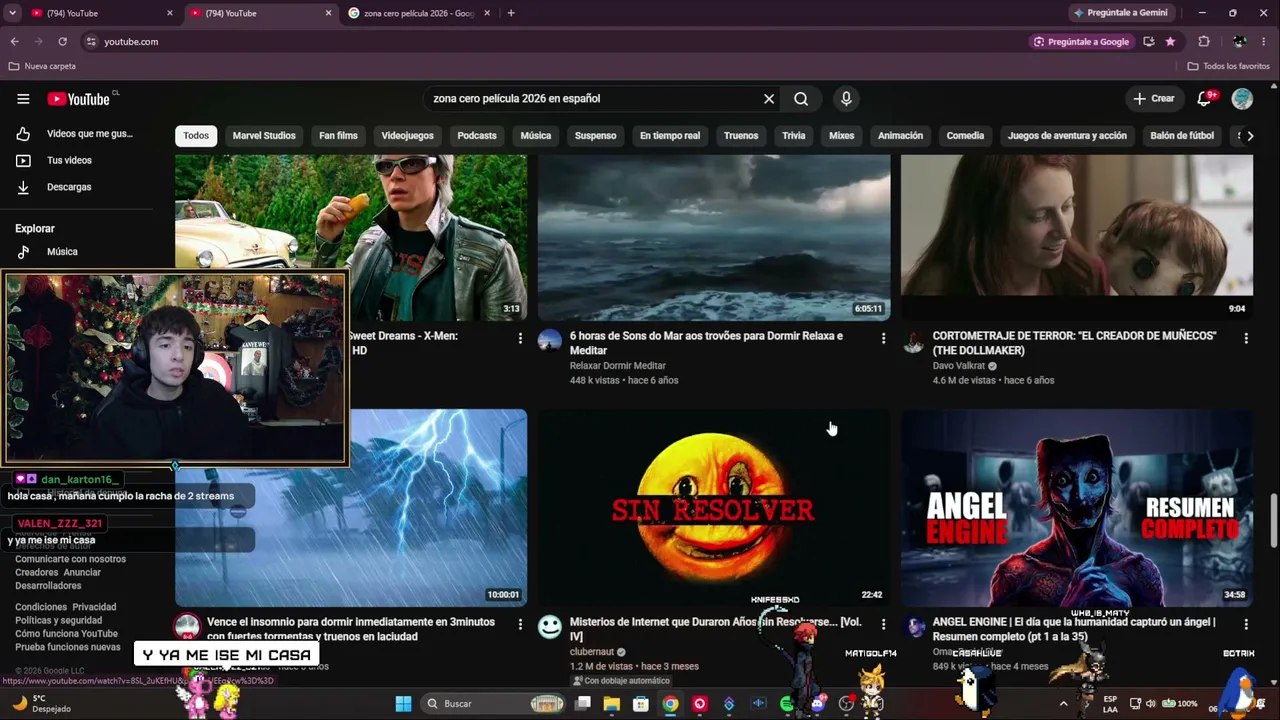Open Spotify from the taskbar
The height and width of the screenshot is (720, 1280).
(787, 704)
